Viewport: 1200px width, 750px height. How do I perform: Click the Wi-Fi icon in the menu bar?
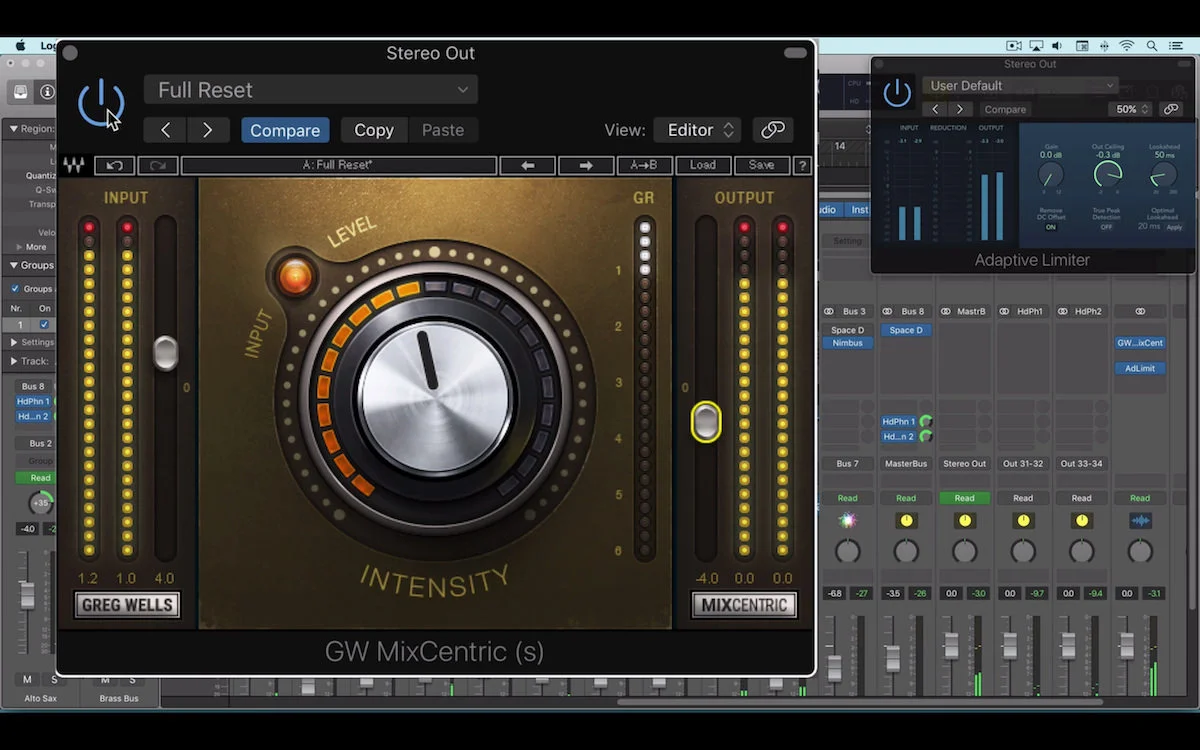[1128, 45]
